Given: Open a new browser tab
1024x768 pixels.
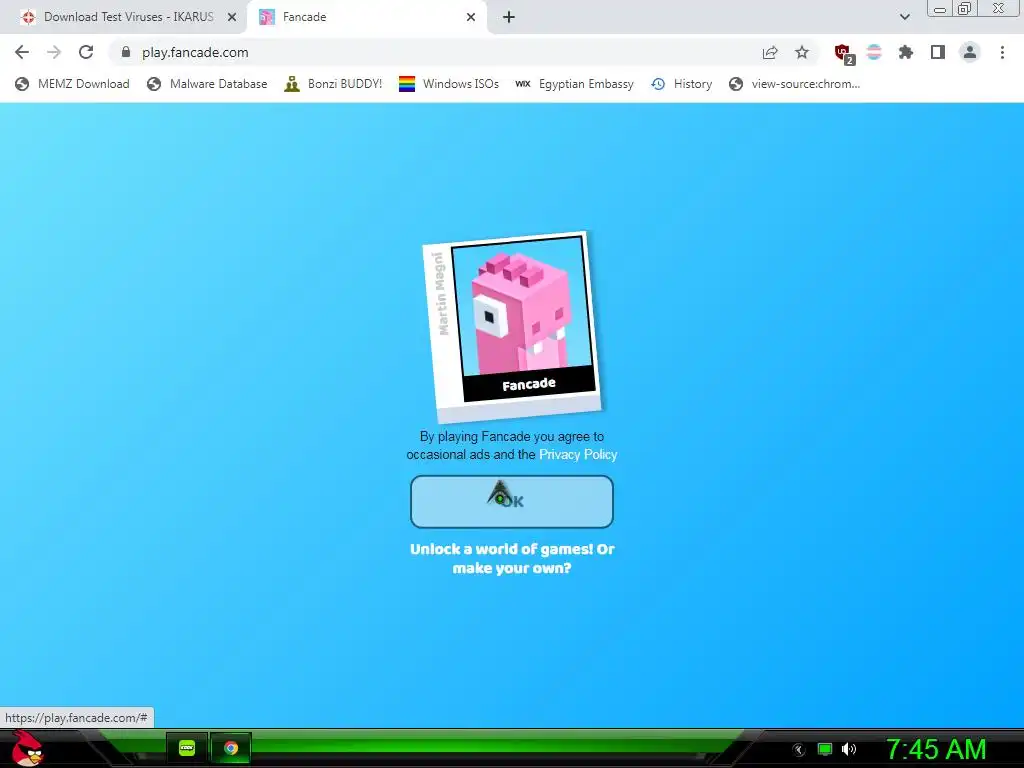Looking at the screenshot, I should (509, 17).
